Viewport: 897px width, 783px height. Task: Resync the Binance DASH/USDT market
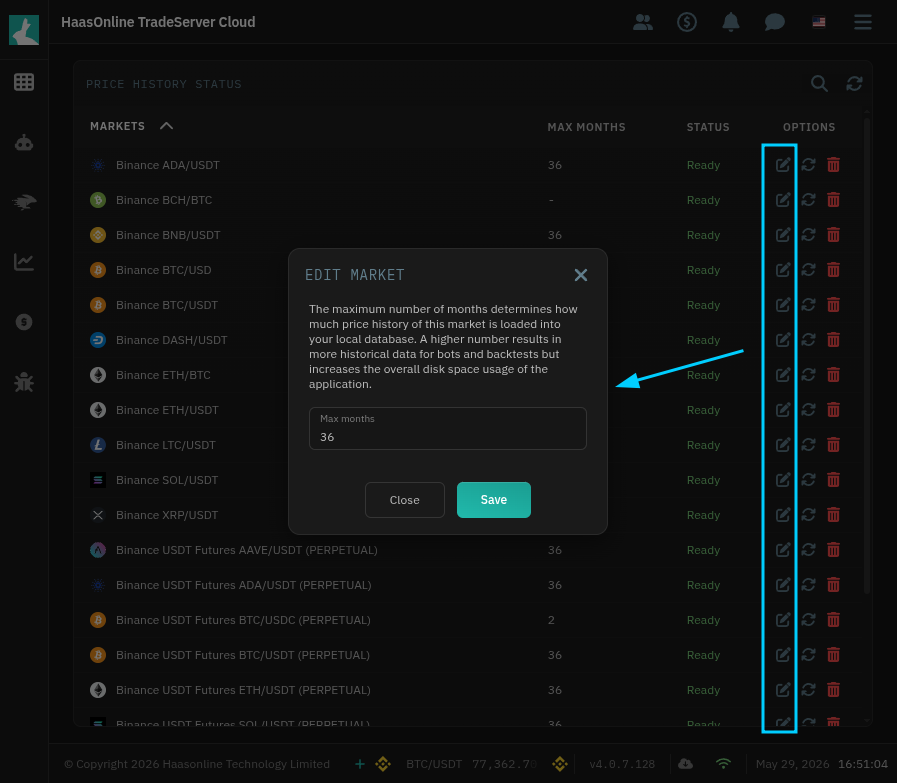click(x=808, y=340)
